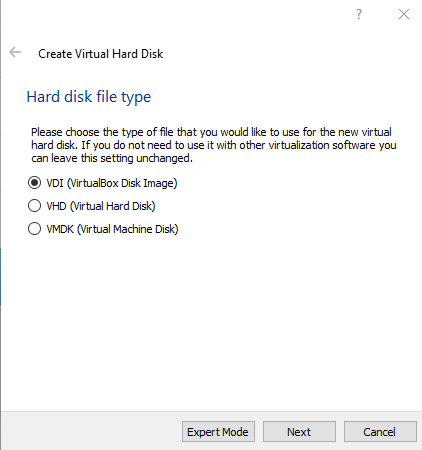Go back using the left arrow icon
Screen dimensions: 422x450
[x=15, y=52]
